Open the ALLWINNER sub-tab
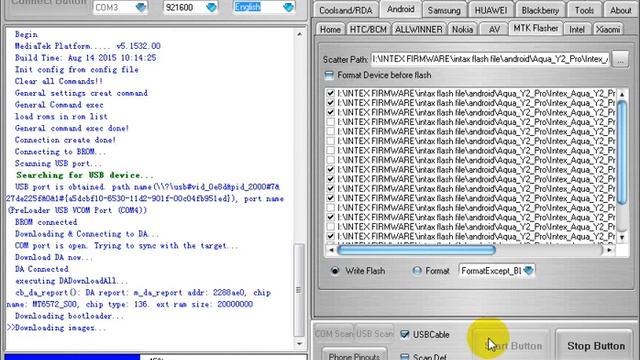 coord(418,29)
